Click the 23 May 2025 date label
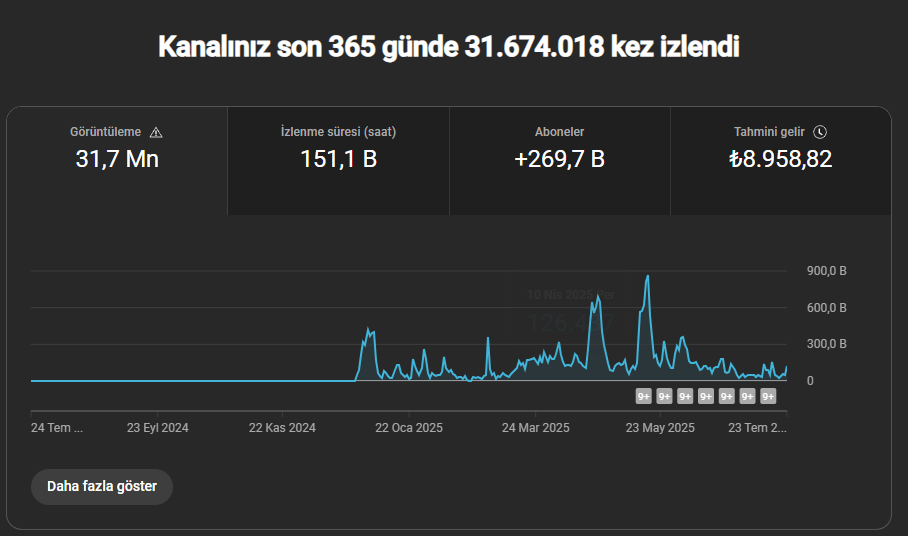 pyautogui.click(x=660, y=428)
